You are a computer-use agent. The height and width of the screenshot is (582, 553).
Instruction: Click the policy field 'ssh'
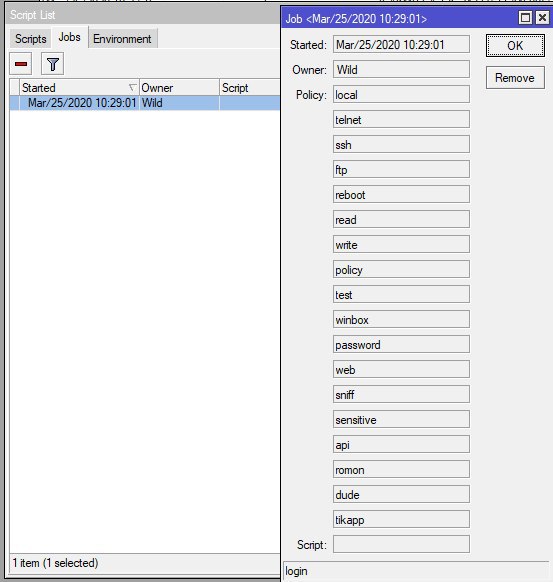pyautogui.click(x=401, y=144)
